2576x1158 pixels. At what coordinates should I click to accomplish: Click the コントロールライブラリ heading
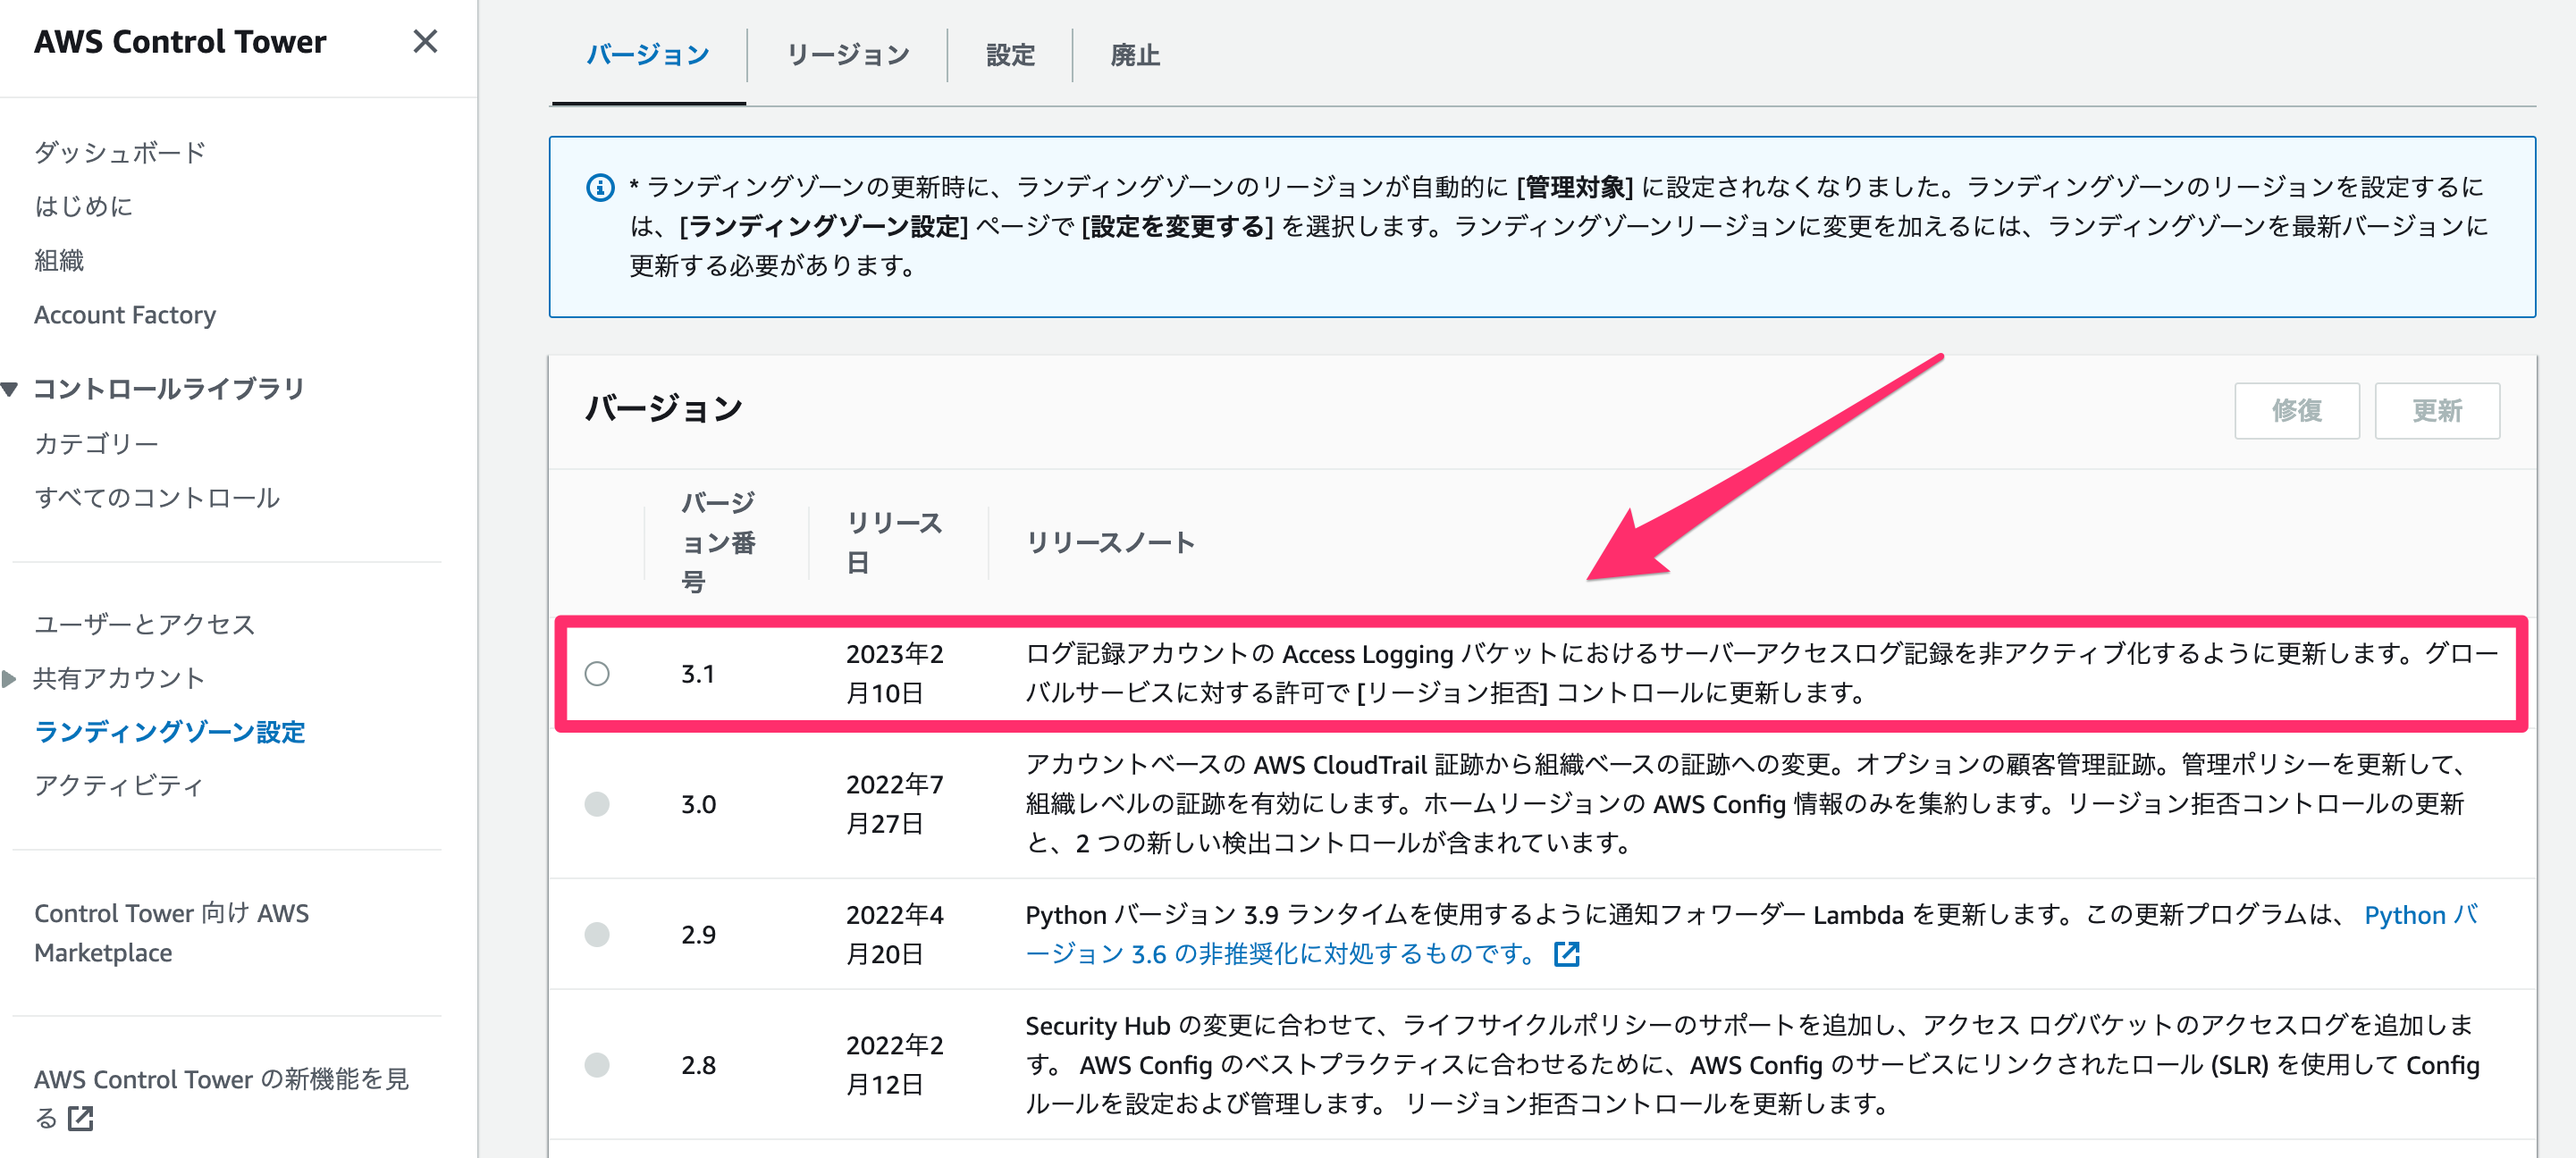[168, 389]
